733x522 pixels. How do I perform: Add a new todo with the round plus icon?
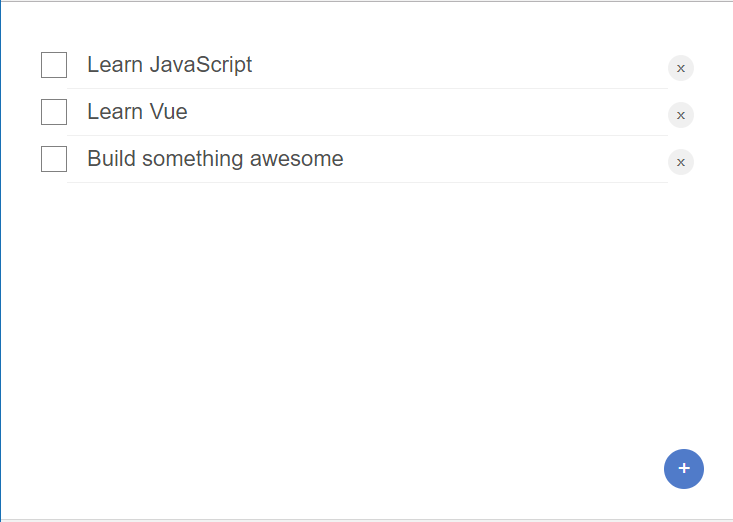tap(684, 469)
